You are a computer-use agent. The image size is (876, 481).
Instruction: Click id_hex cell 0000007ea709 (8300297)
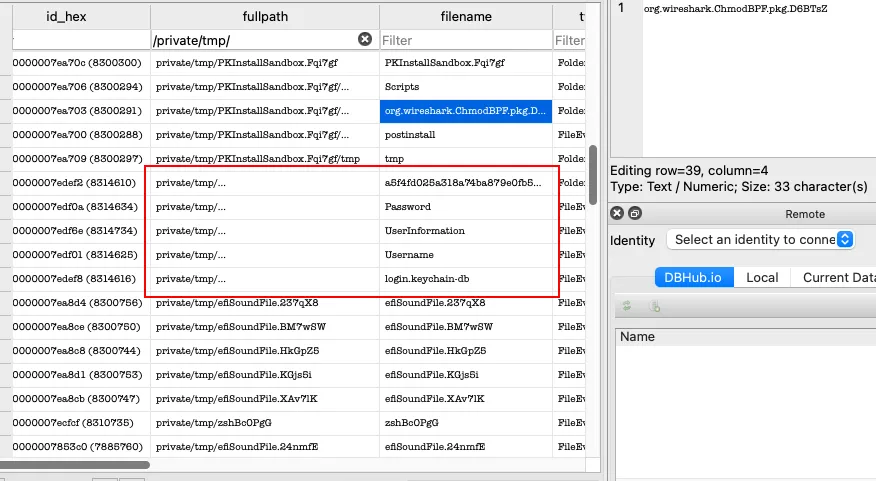pyautogui.click(x=81, y=159)
